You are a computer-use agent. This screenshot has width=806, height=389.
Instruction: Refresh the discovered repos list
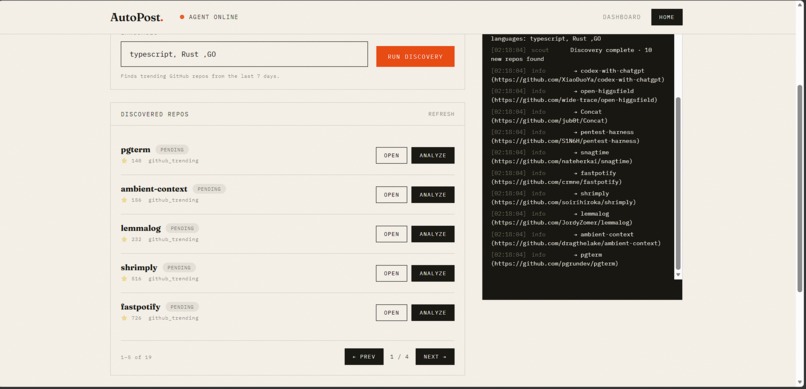(441, 114)
